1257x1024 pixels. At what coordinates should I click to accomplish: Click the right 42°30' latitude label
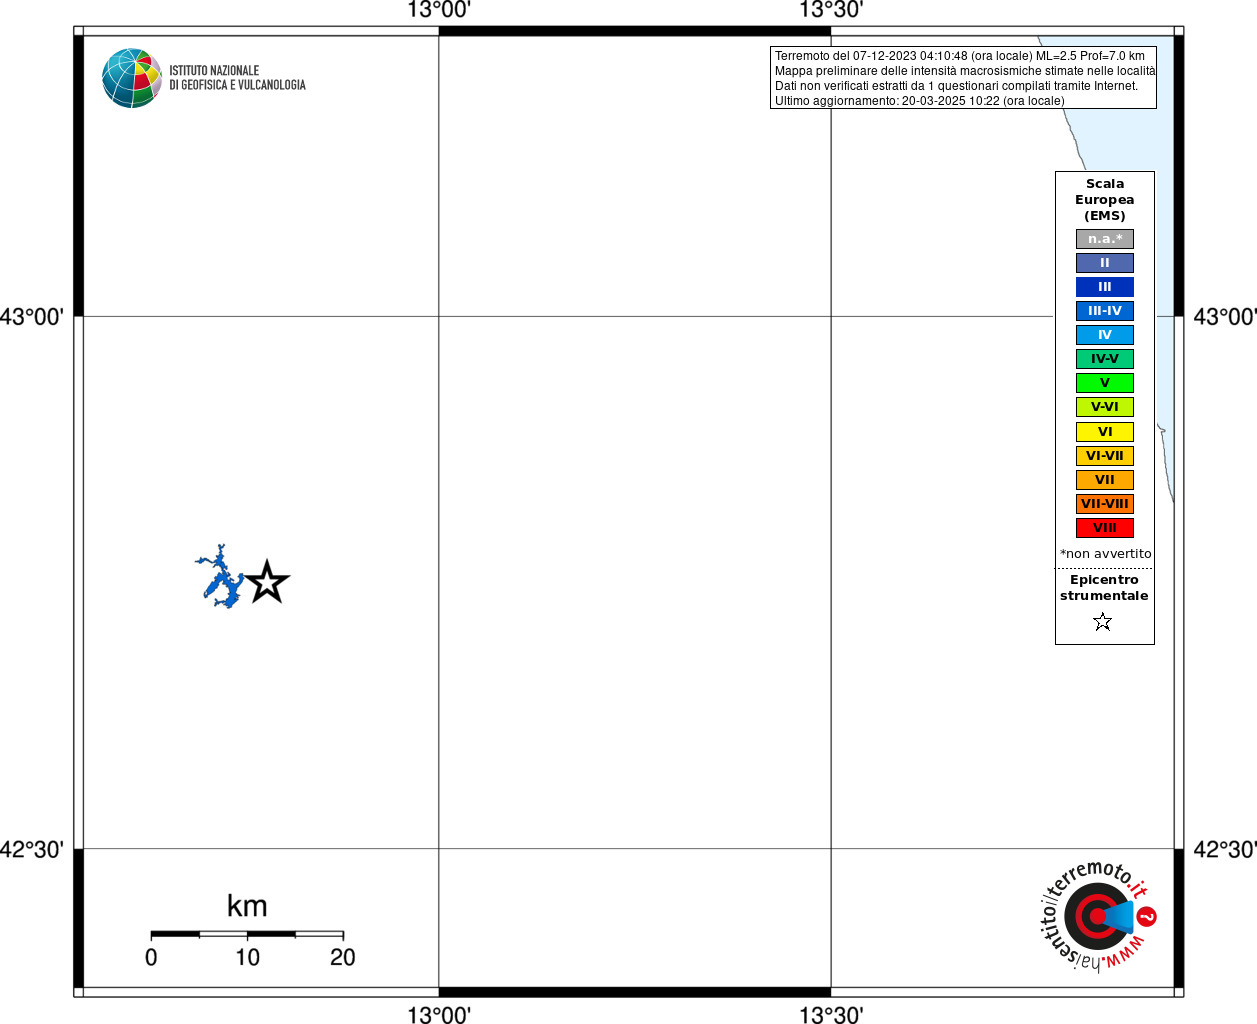[1225, 850]
